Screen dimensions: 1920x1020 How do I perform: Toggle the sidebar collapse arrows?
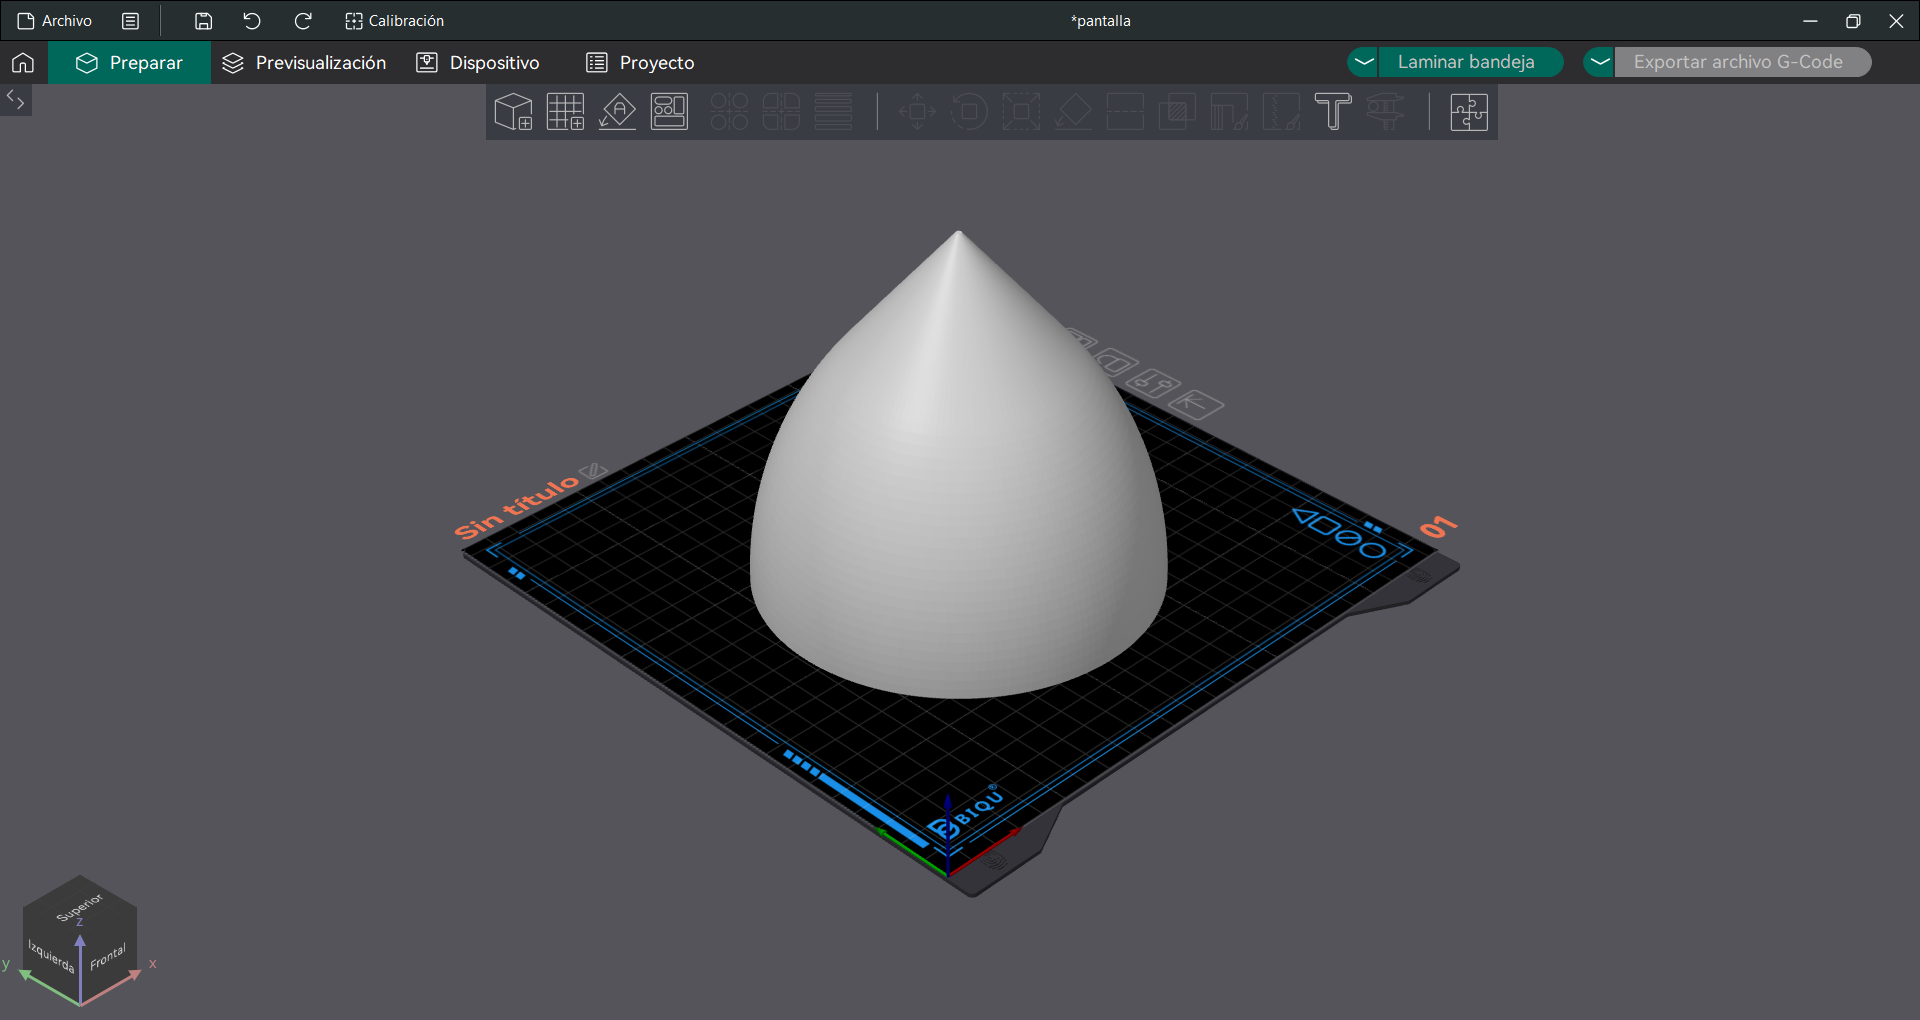[16, 99]
